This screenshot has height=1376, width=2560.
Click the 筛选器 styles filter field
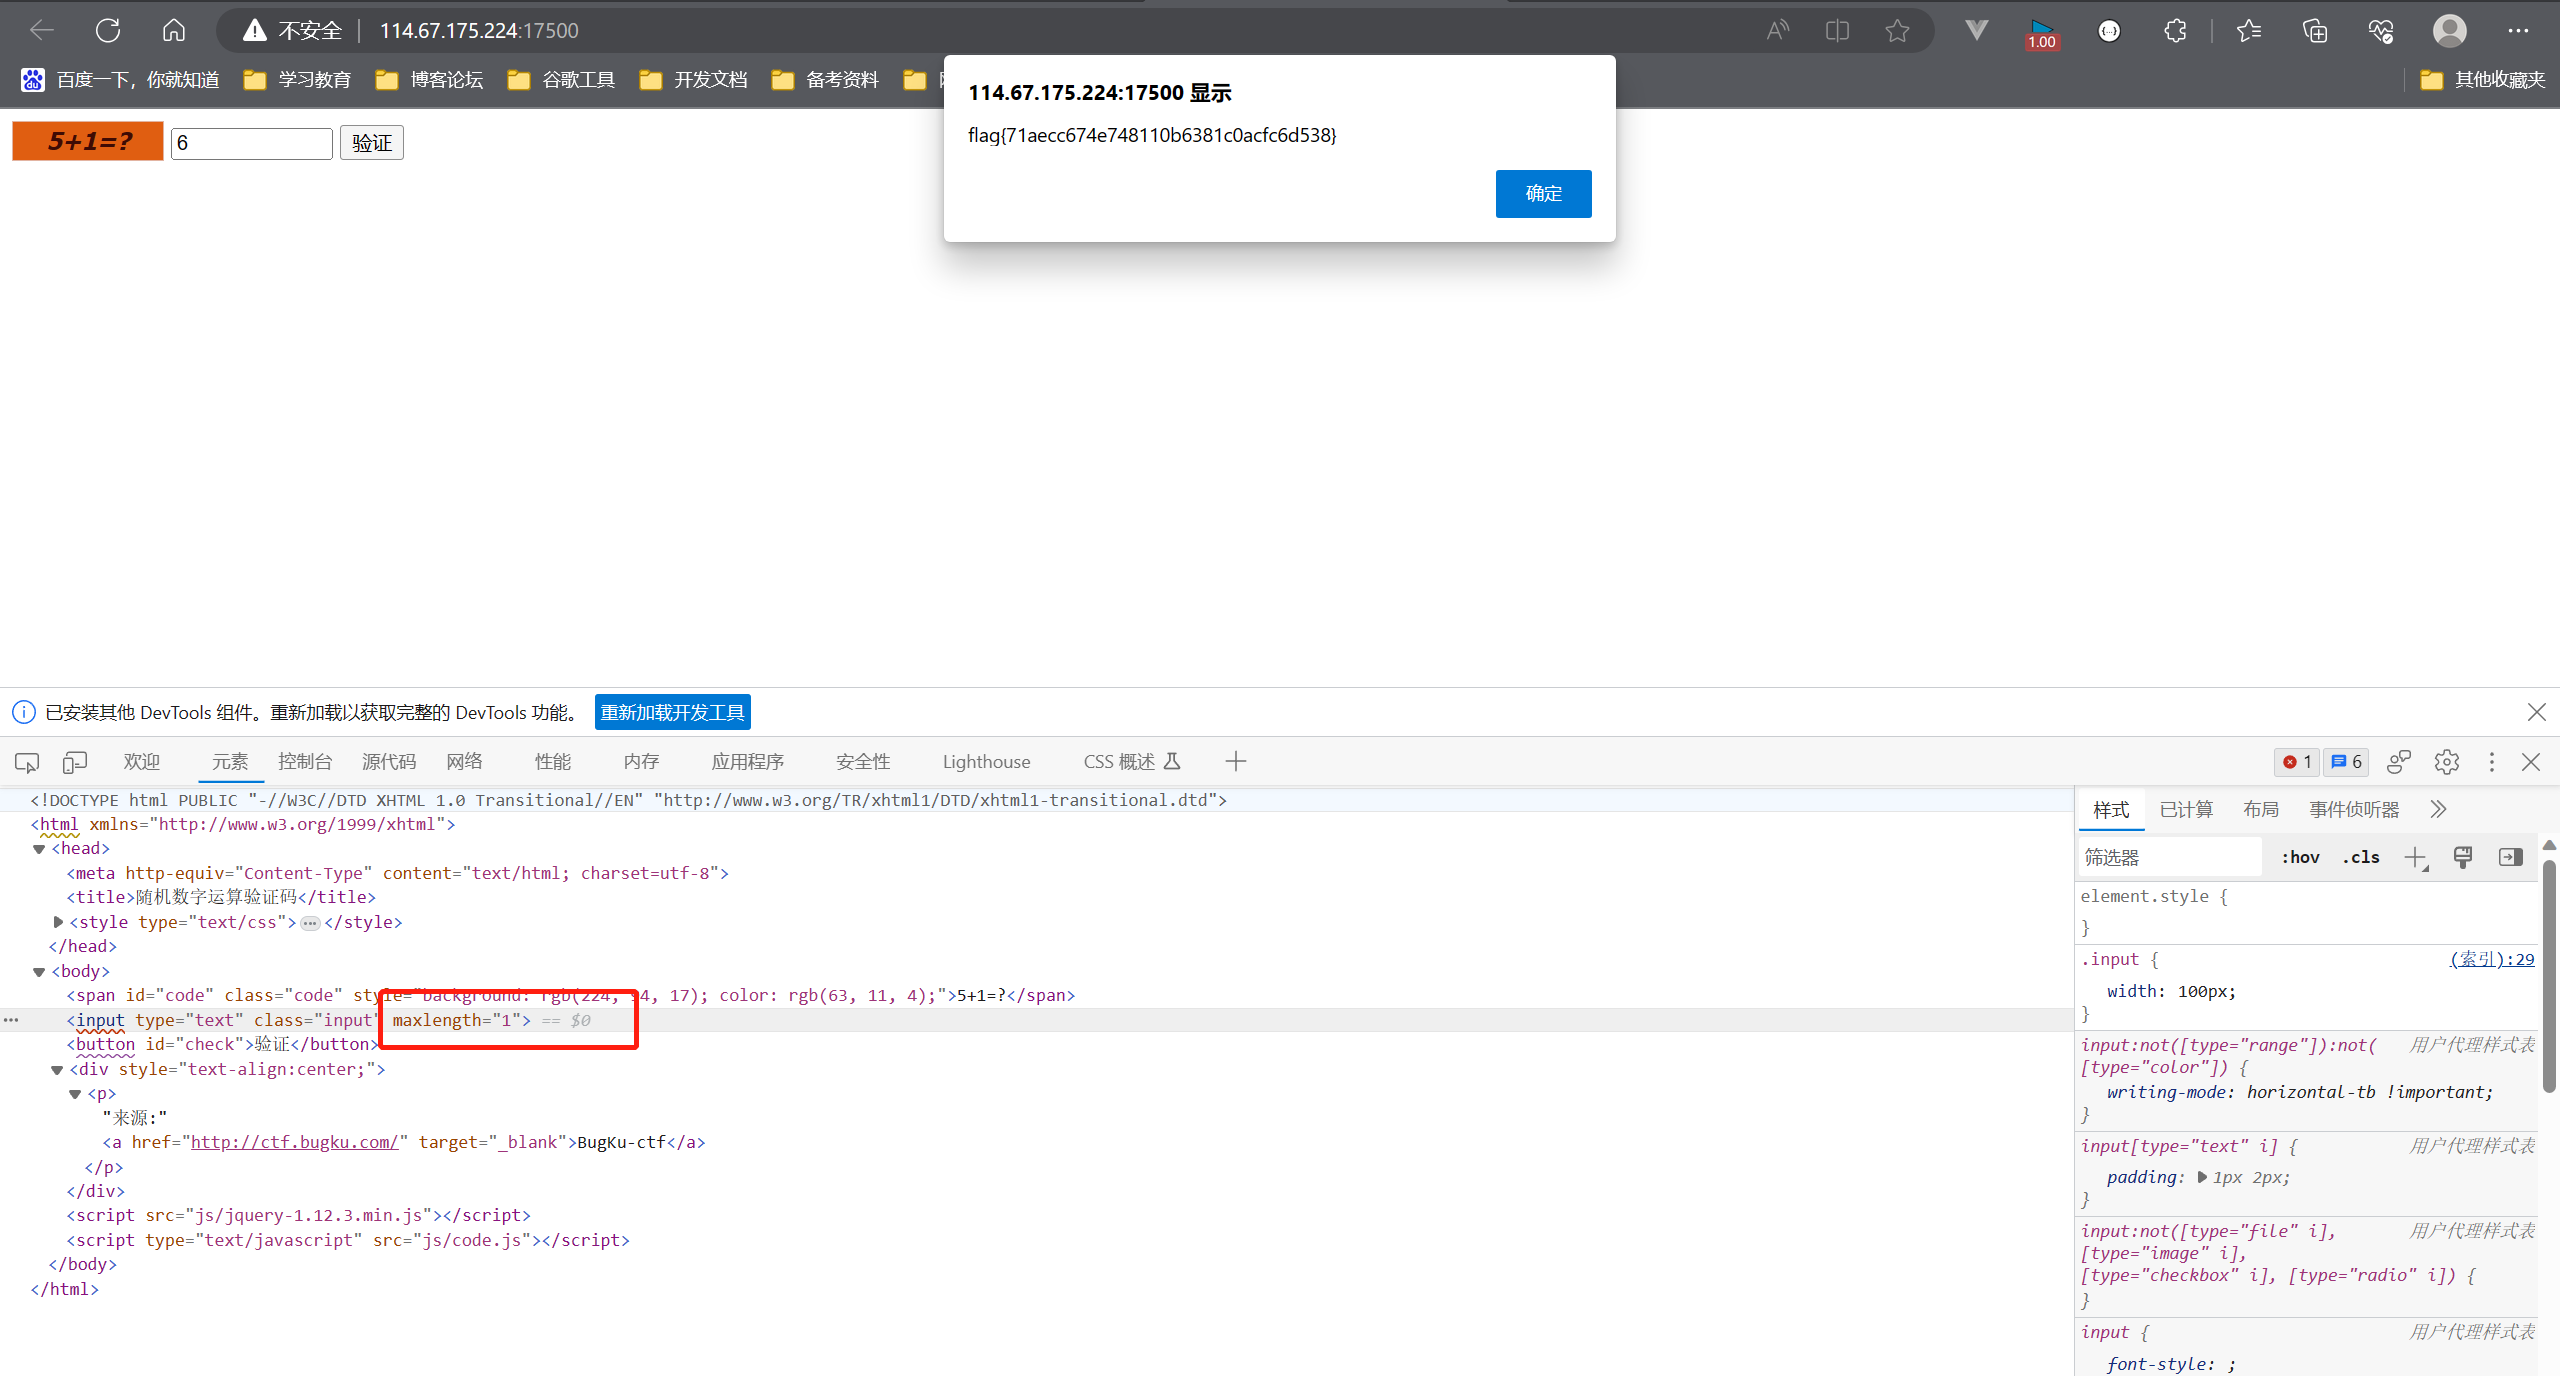pyautogui.click(x=2168, y=857)
